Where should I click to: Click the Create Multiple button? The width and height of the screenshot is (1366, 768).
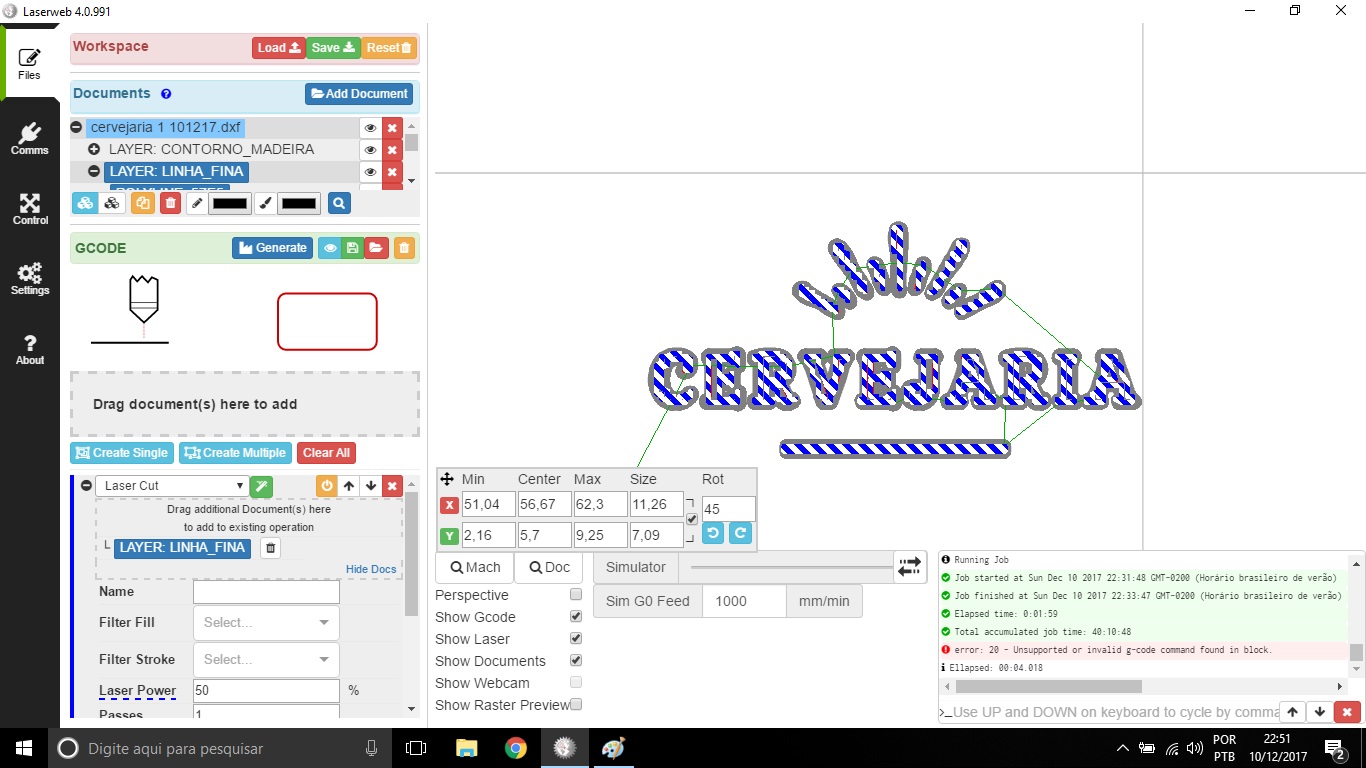click(236, 453)
